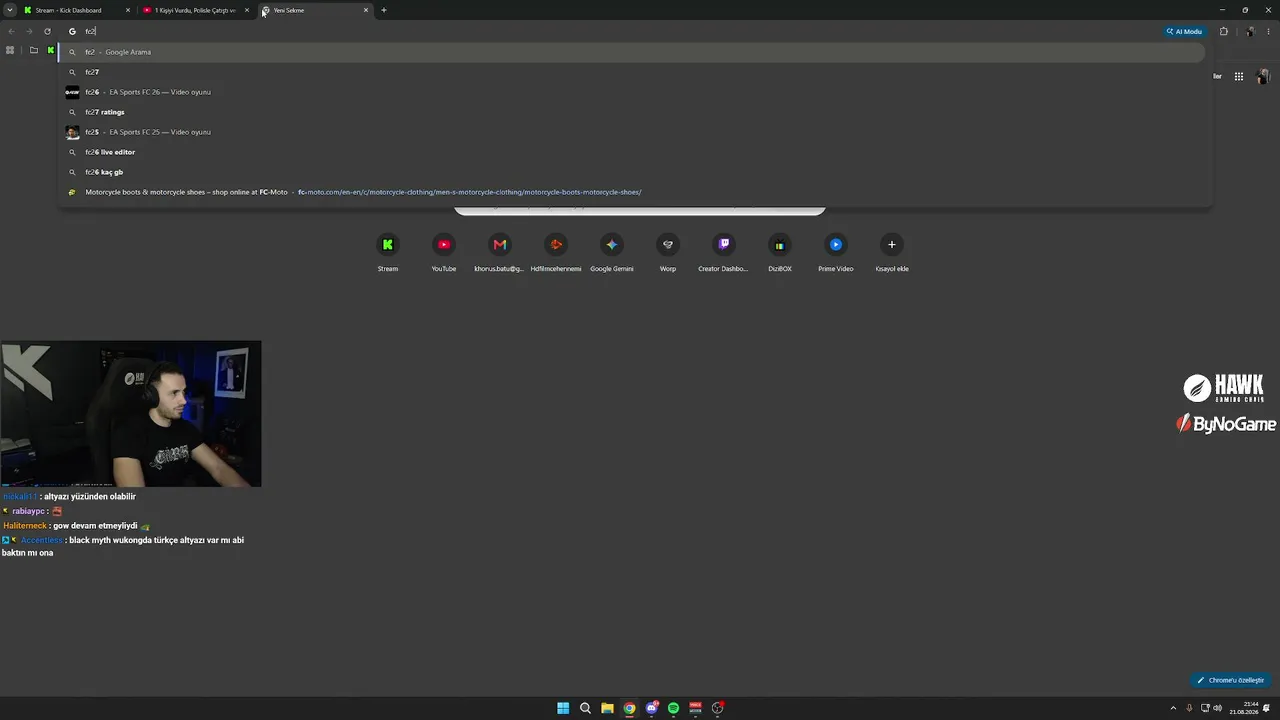Viewport: 1280px width, 720px height.
Task: Click the AI Modu button
Action: tap(1184, 31)
